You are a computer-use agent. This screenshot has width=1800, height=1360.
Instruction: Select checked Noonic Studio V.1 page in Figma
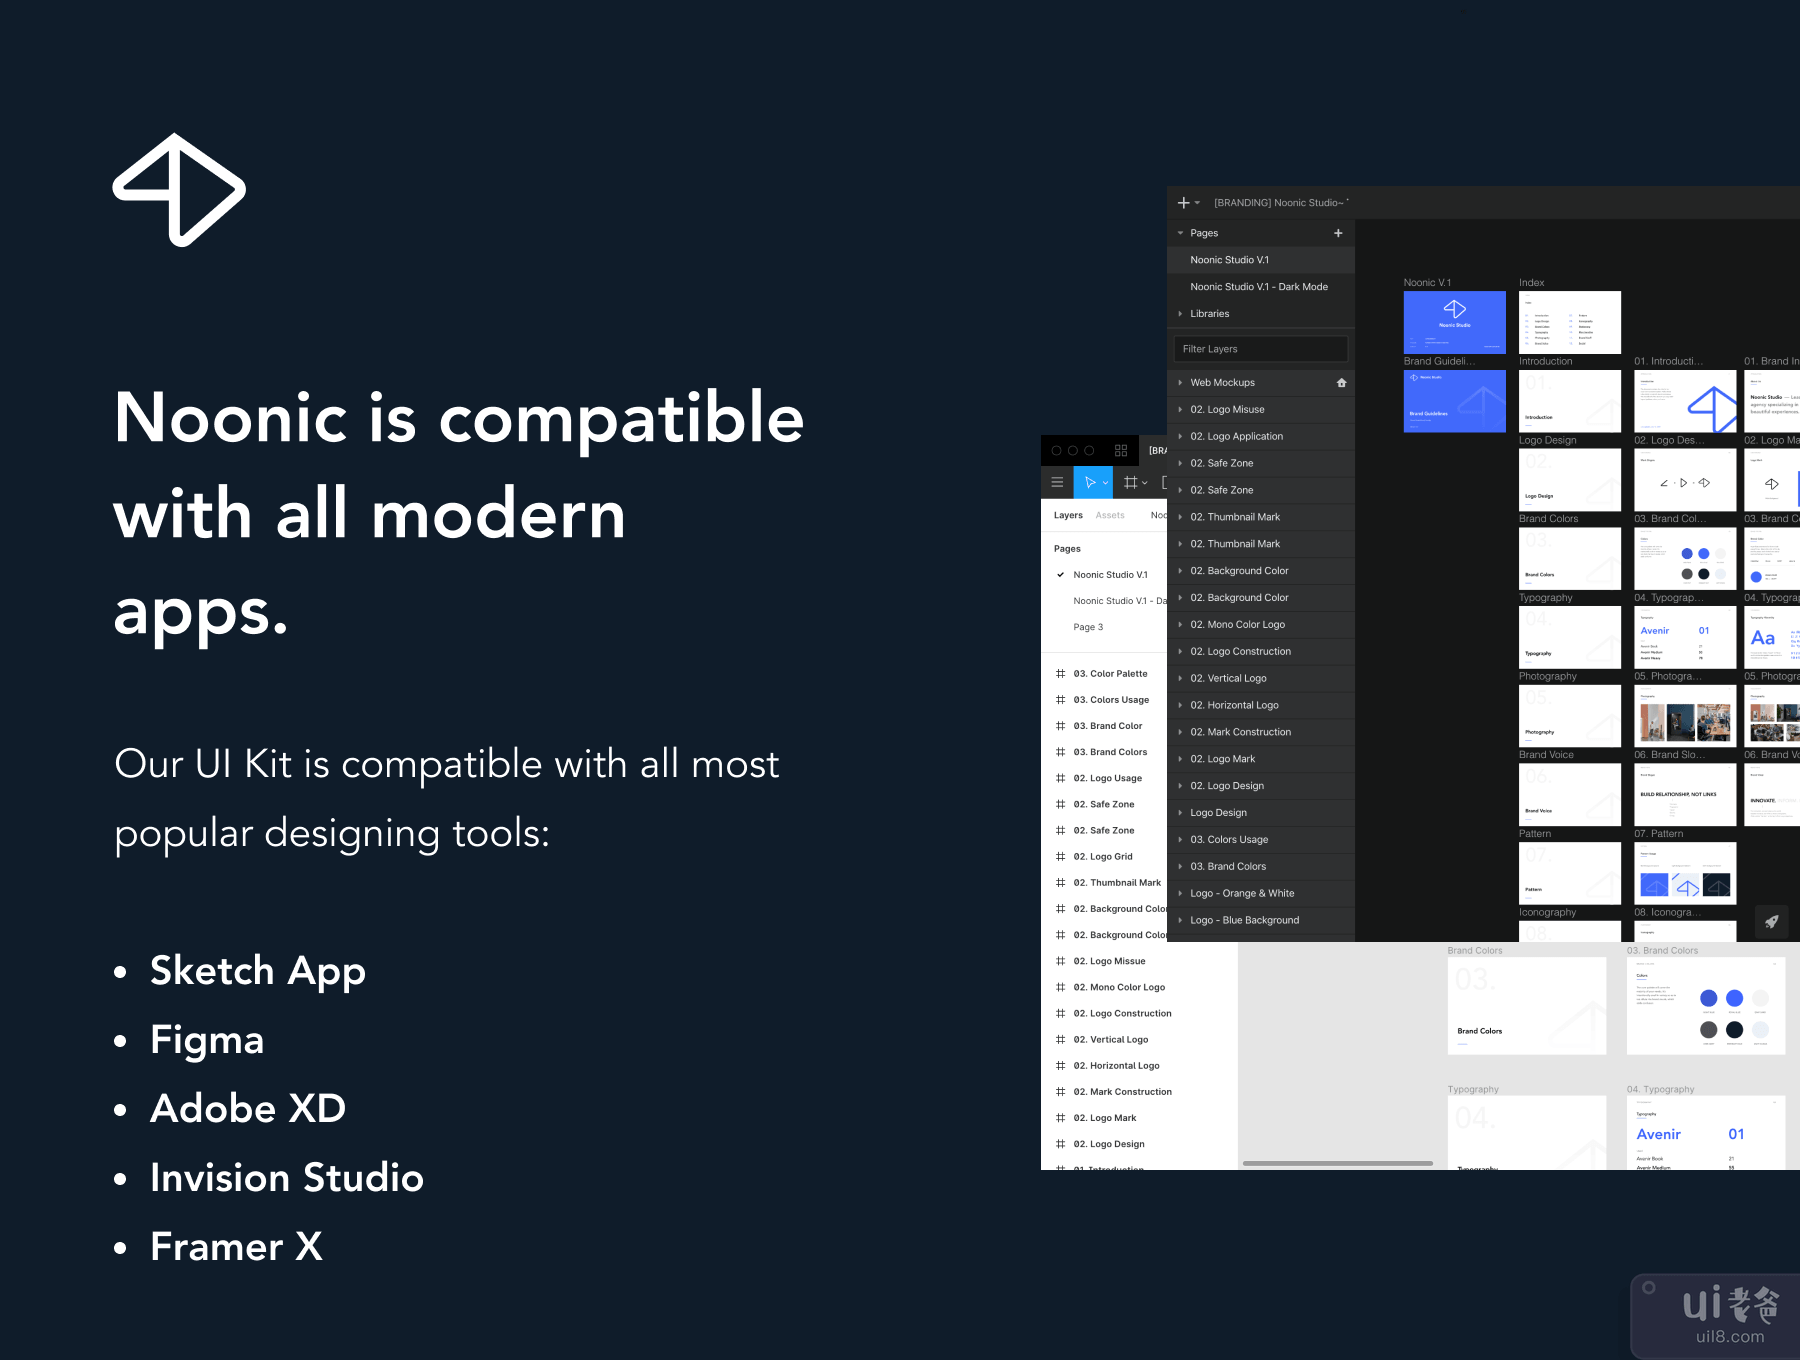[1110, 575]
